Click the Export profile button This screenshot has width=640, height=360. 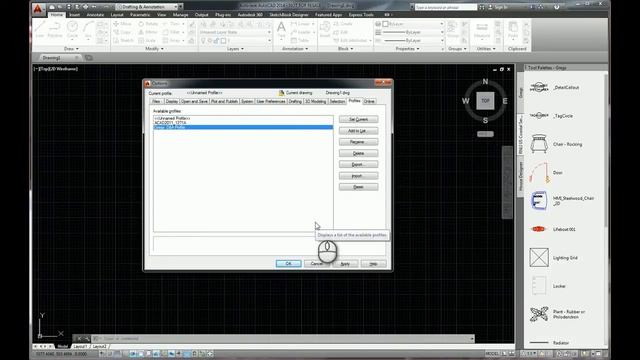(x=358, y=164)
